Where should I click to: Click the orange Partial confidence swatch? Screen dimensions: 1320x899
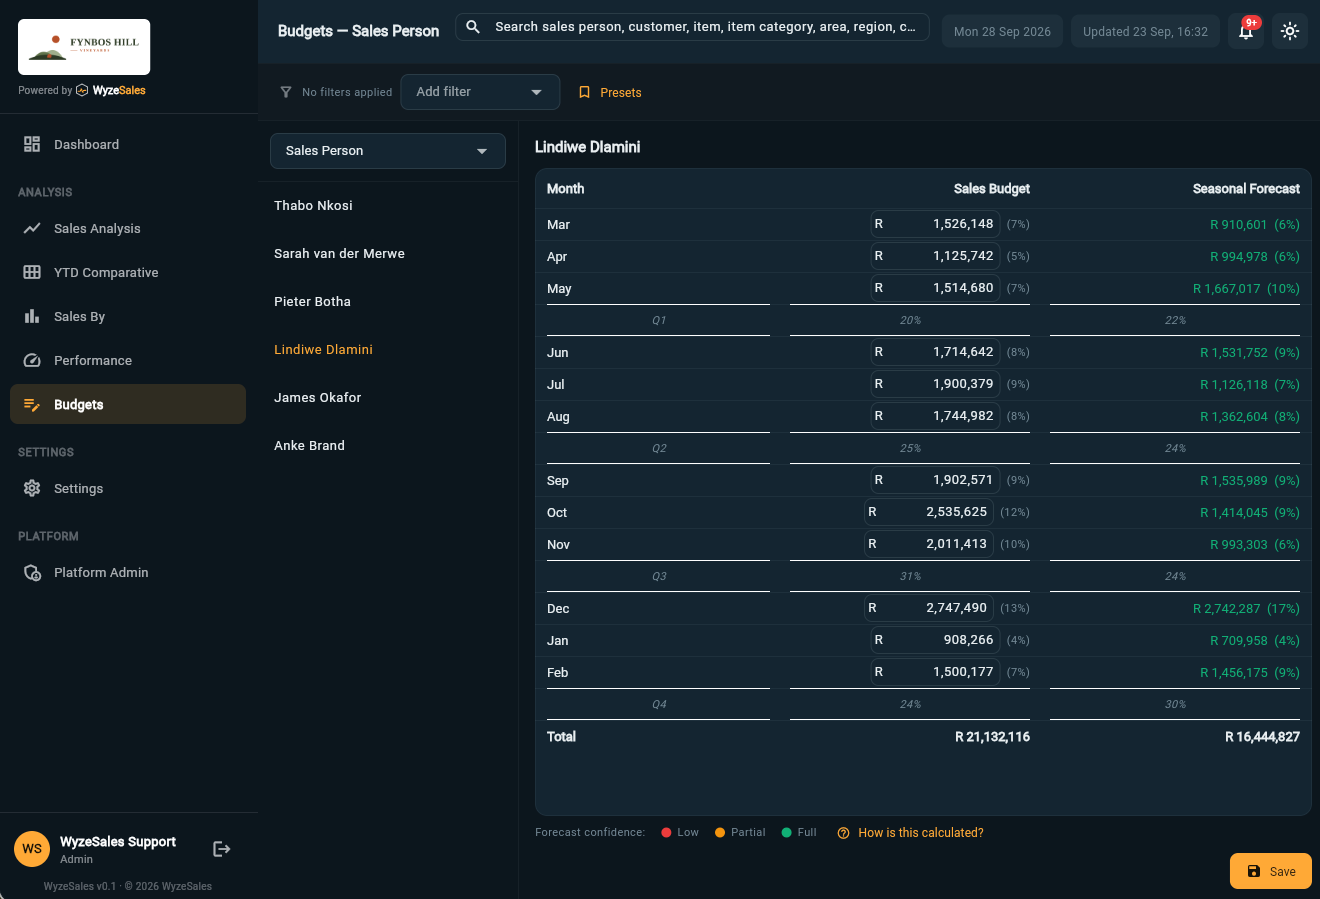pos(720,833)
